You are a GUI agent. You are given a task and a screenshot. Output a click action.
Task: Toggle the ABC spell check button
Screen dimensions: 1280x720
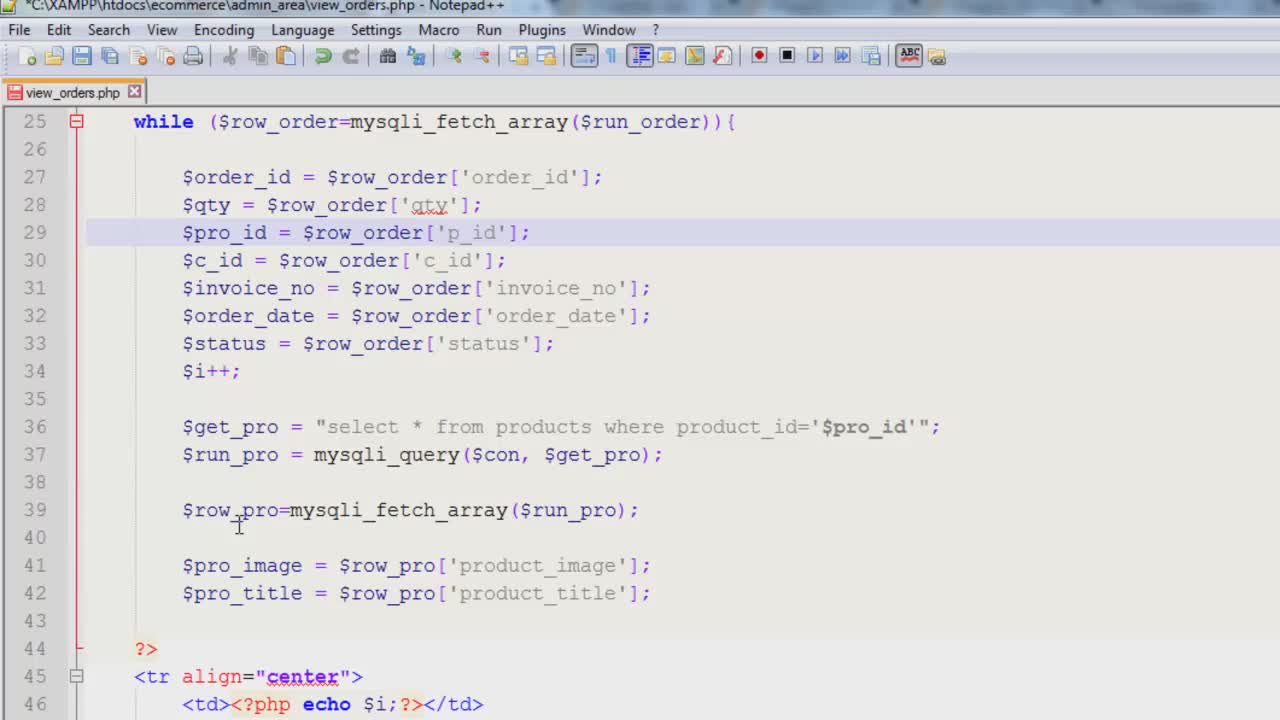909,56
